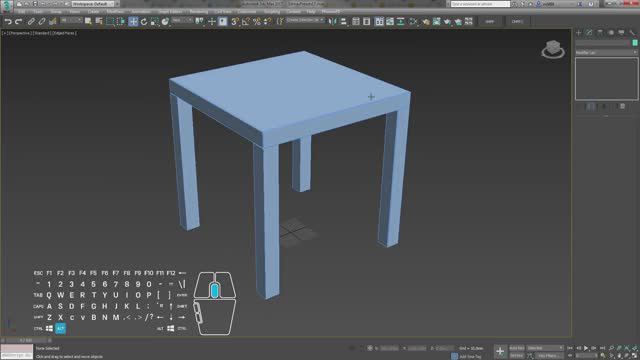The height and width of the screenshot is (360, 640).
Task: Open the Selected key filter dropdown
Action: 545,348
